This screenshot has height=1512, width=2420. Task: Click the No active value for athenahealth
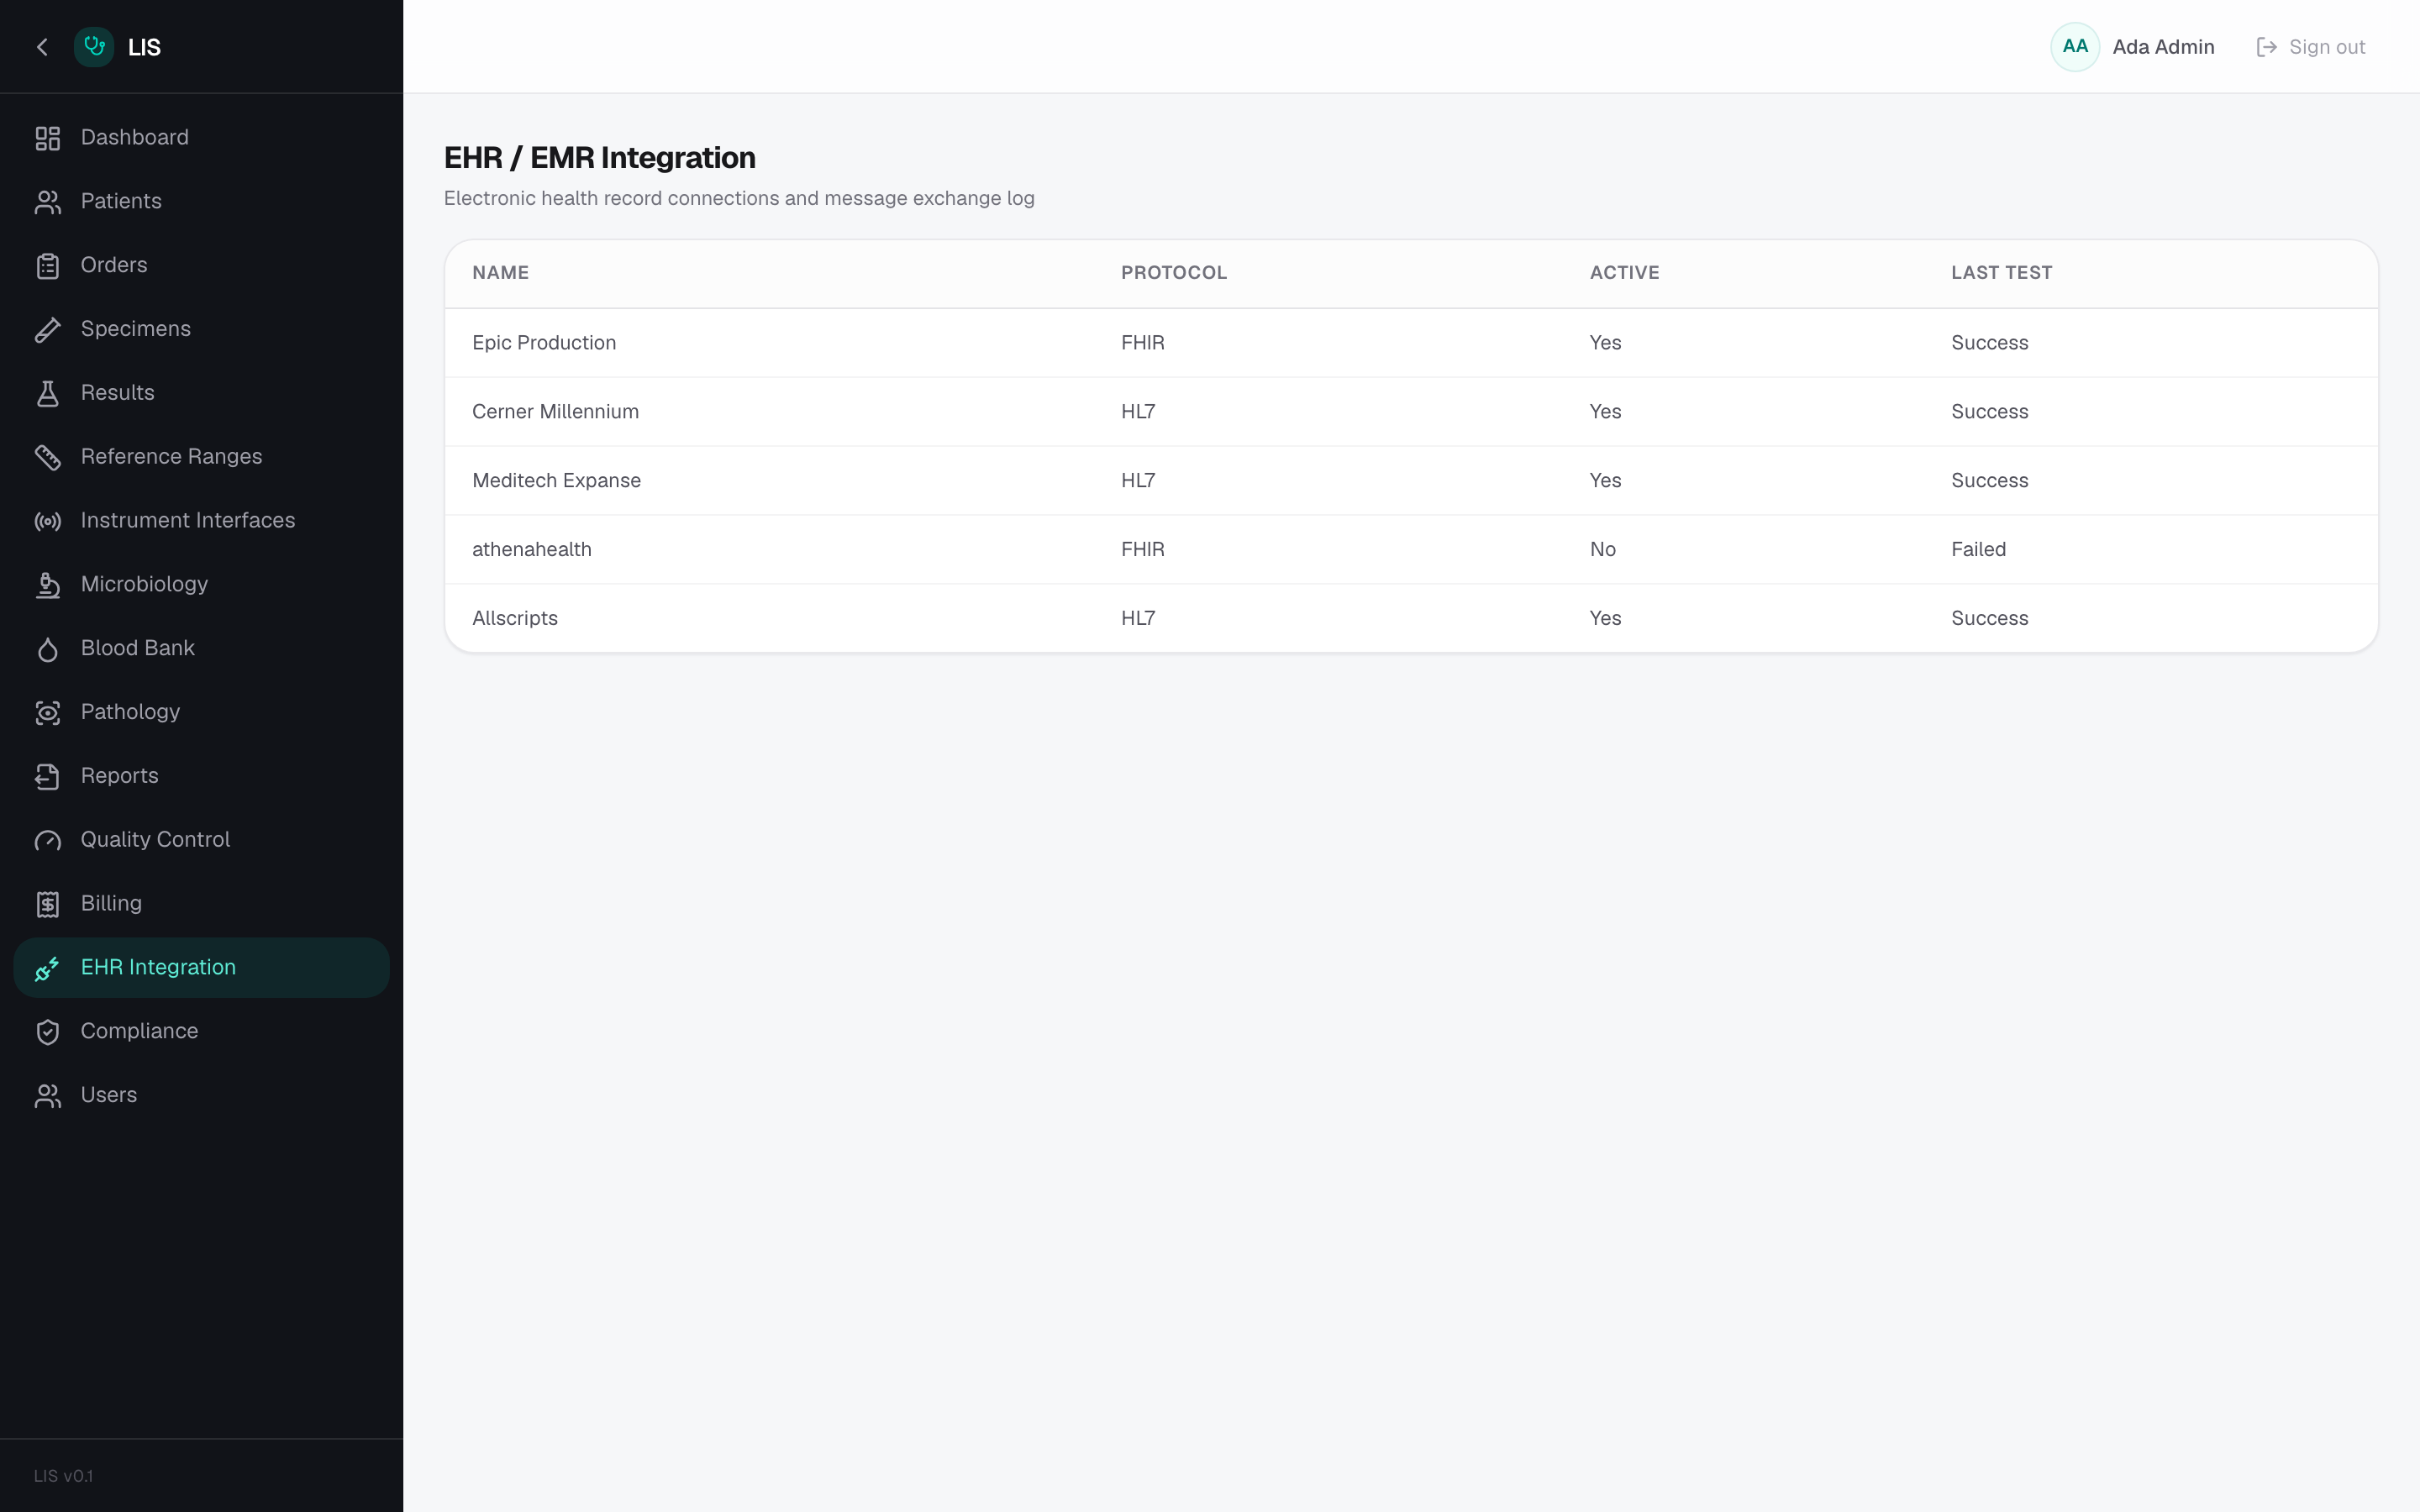1602,550
